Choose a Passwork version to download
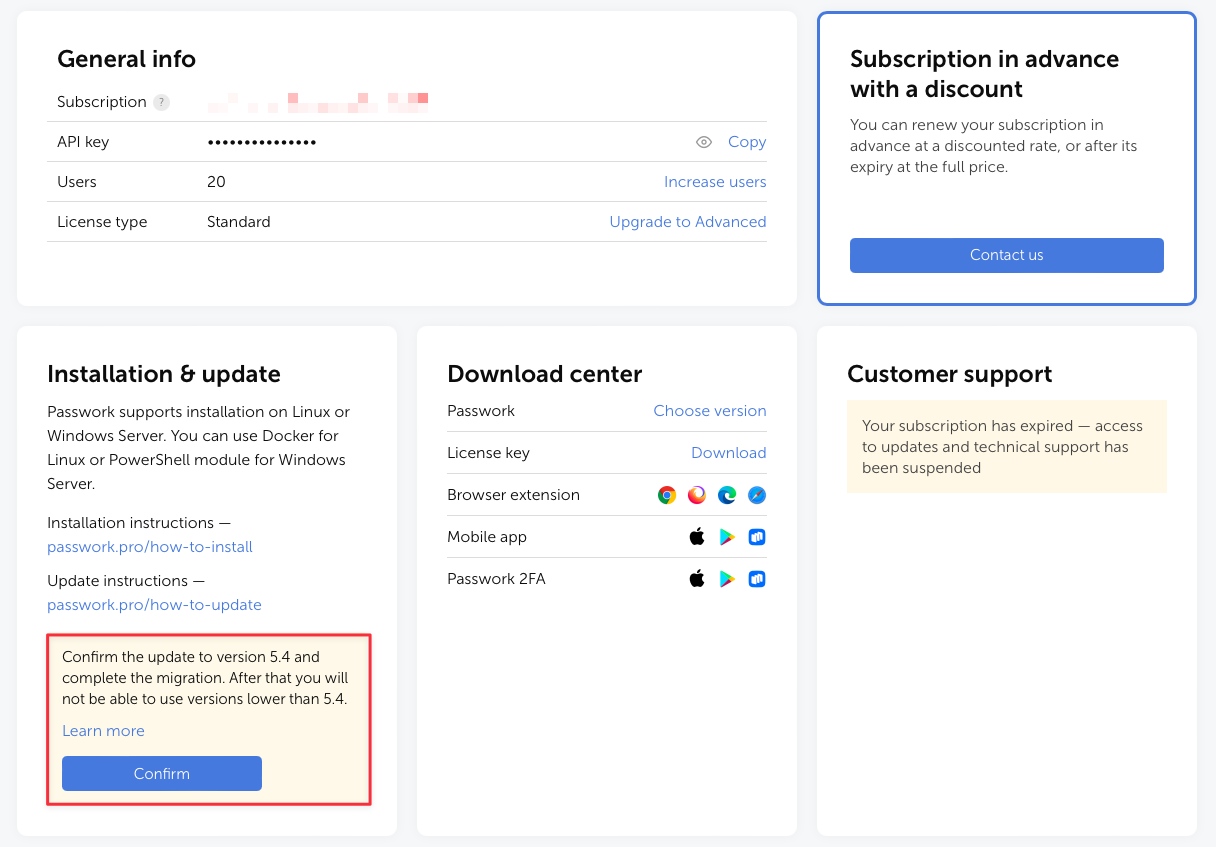The image size is (1216, 847). pyautogui.click(x=710, y=411)
